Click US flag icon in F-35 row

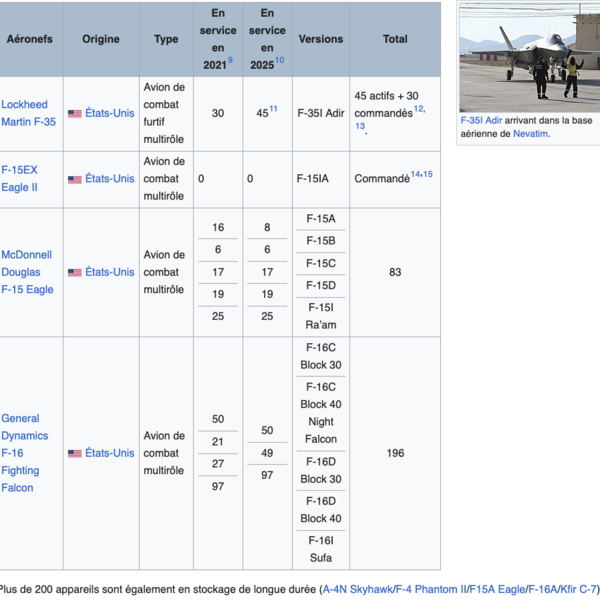(75, 114)
